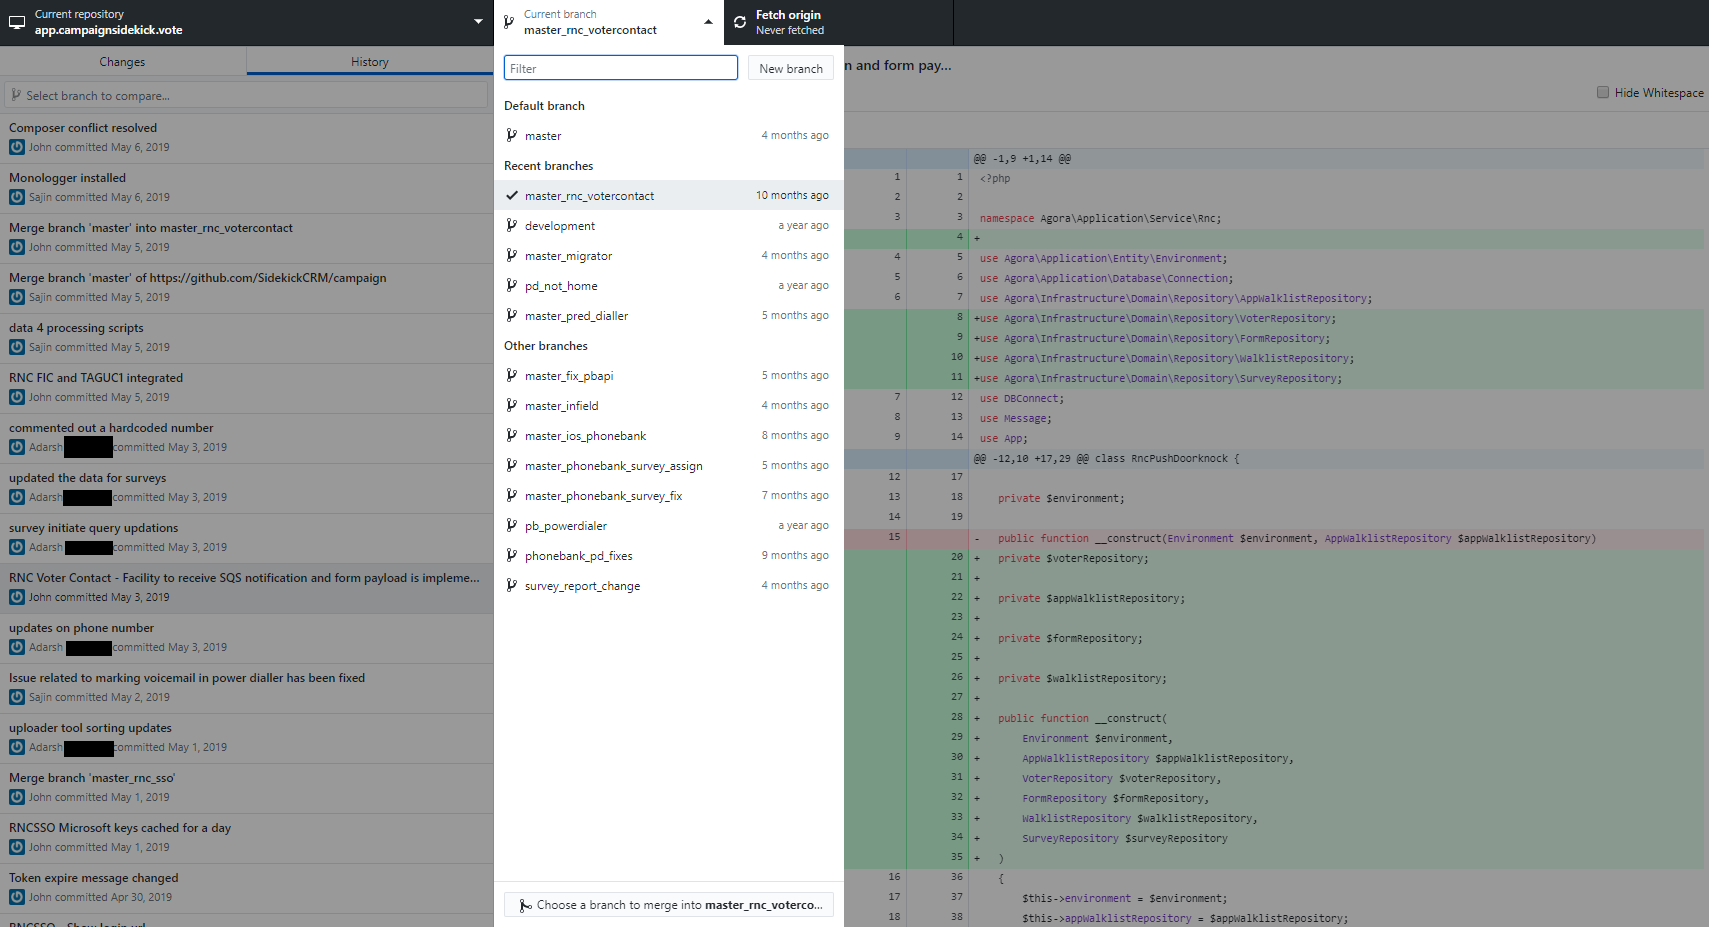Click the Fetch origin sync icon
This screenshot has width=1709, height=927.
click(740, 22)
